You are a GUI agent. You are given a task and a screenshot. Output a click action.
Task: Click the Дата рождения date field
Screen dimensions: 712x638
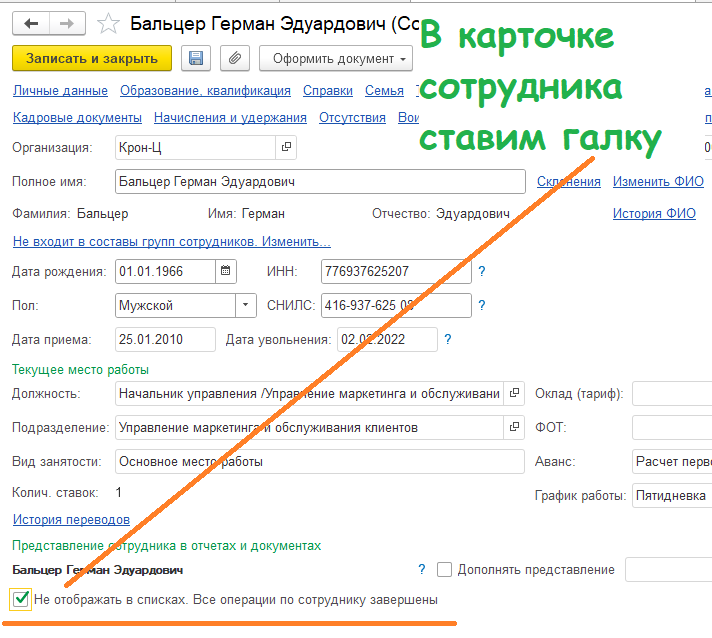point(165,271)
